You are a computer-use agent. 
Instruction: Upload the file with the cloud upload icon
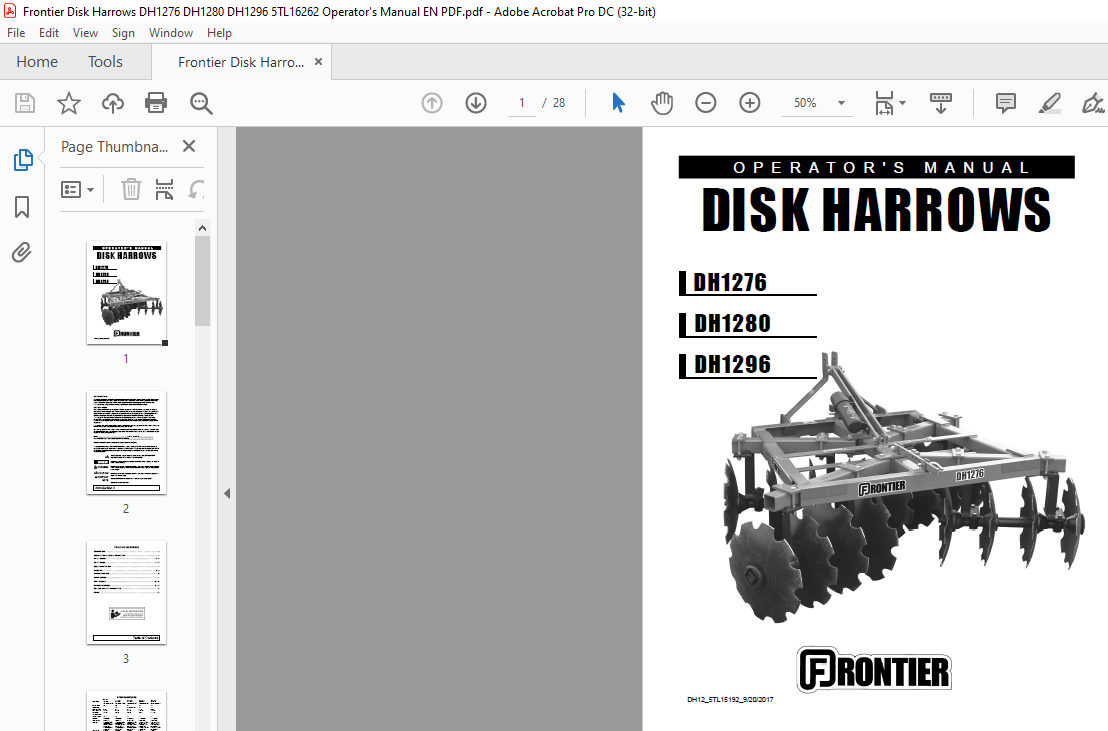pyautogui.click(x=112, y=103)
